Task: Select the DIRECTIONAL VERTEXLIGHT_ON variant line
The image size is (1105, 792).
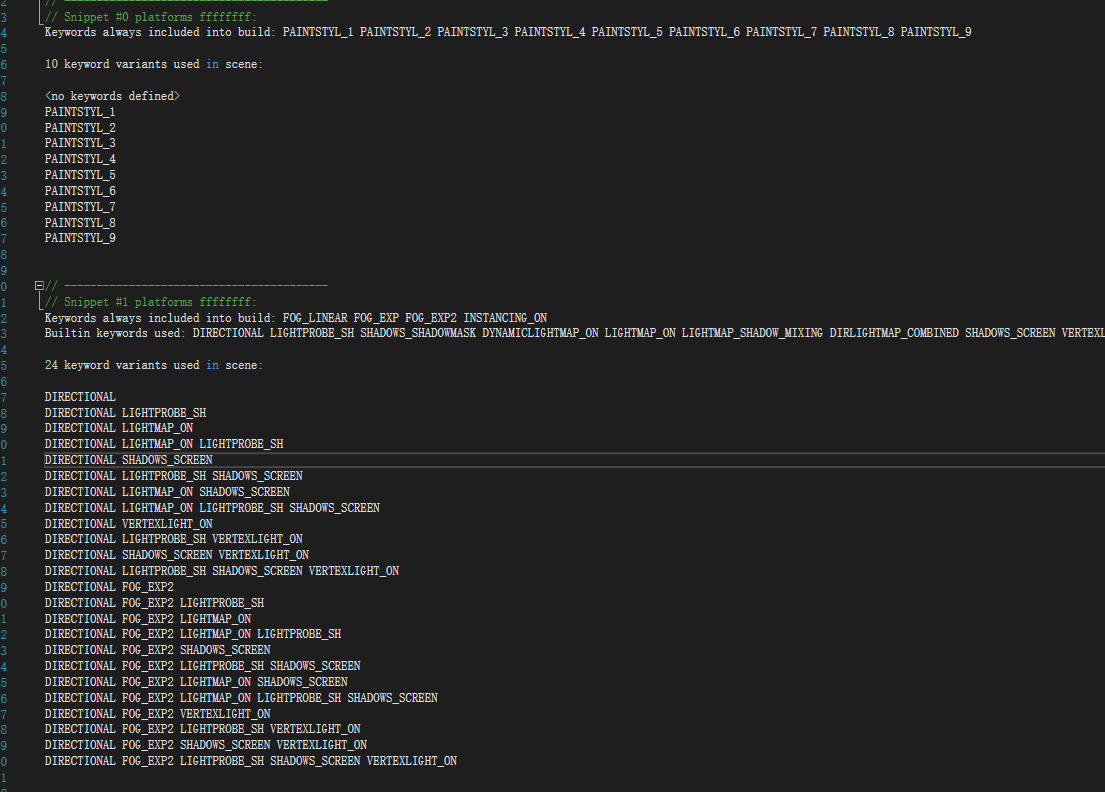Action: (130, 523)
